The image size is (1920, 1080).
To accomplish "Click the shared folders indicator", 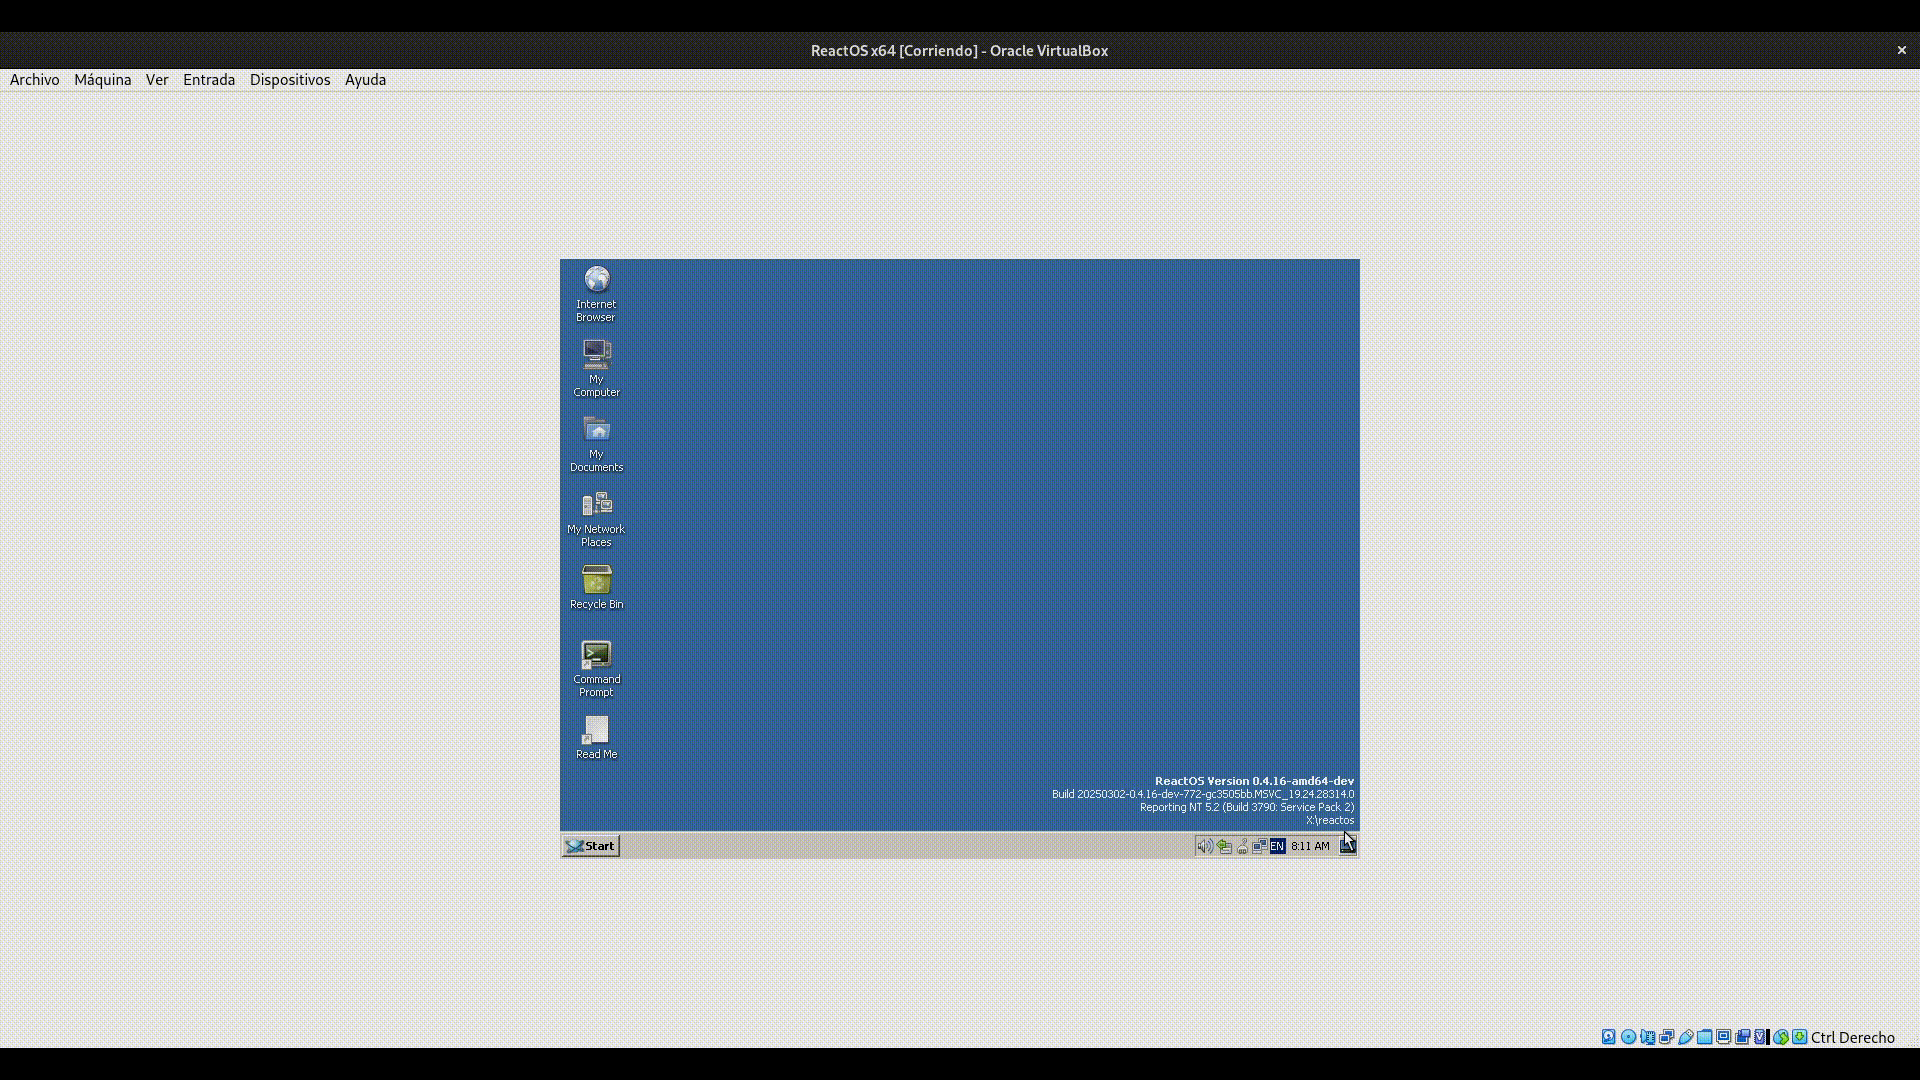I will click(1704, 1037).
